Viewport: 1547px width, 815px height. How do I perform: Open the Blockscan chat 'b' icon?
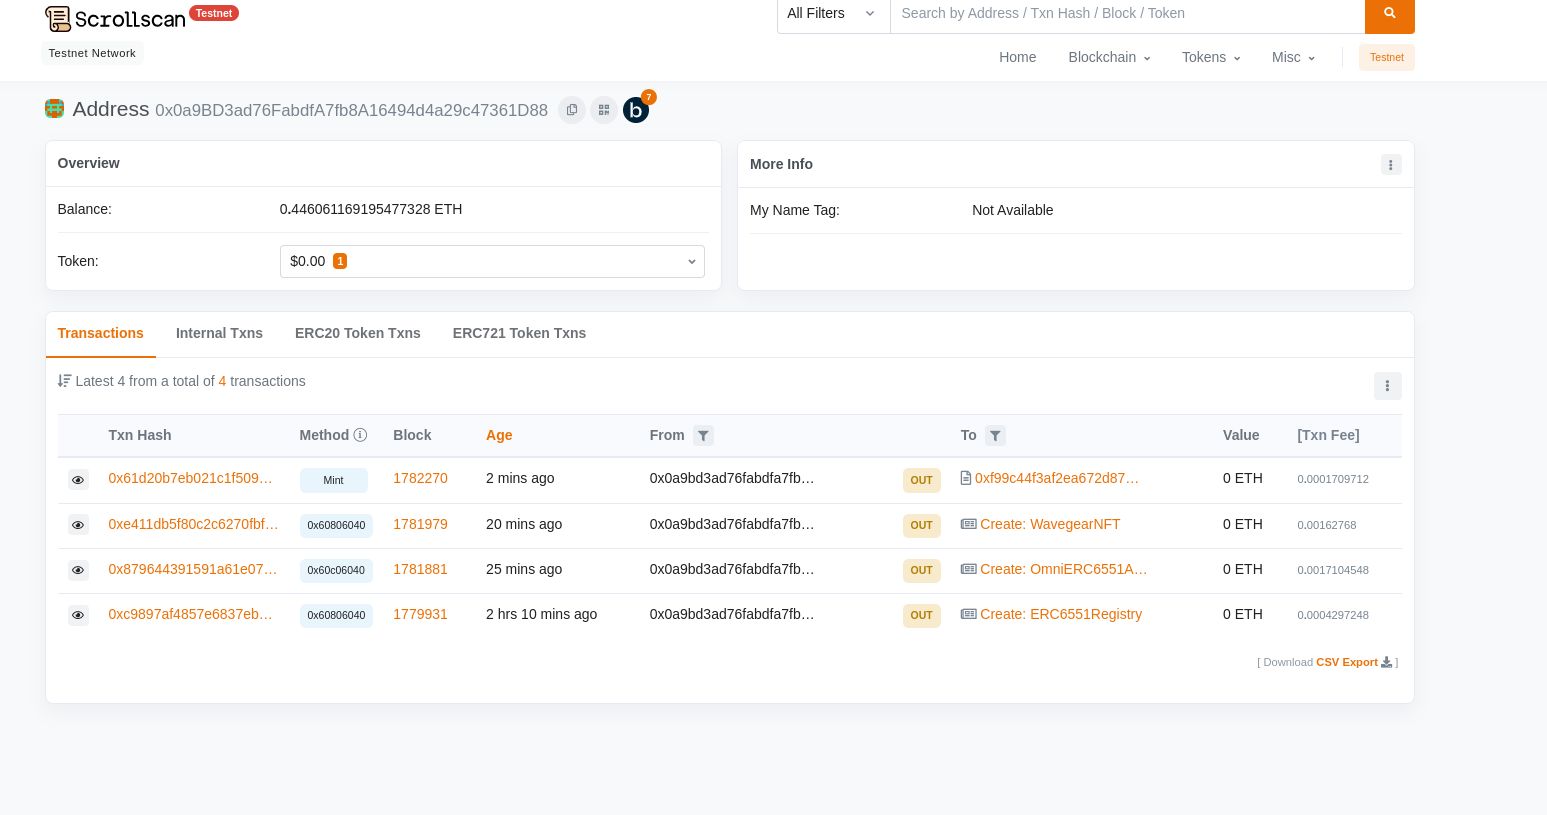(636, 110)
